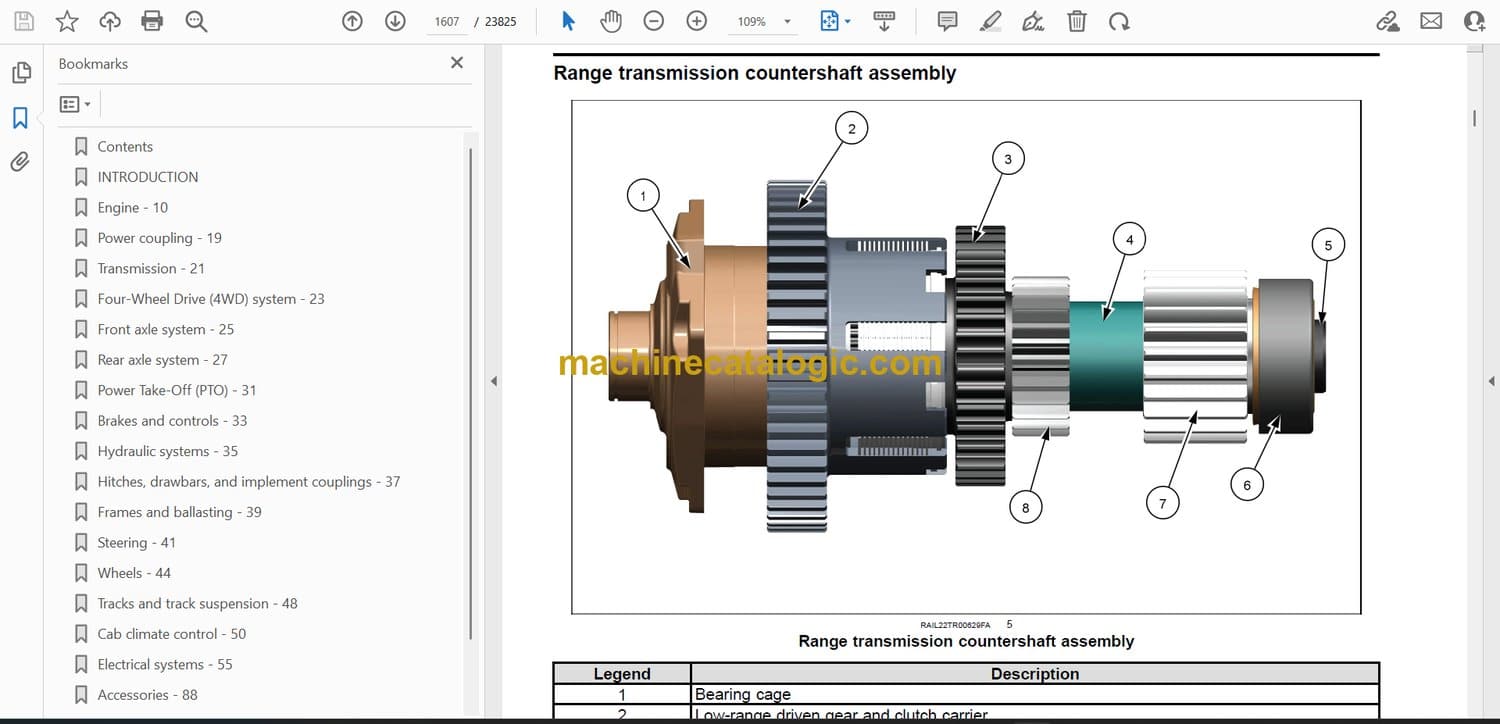Open the fit page options dropdown

click(848, 21)
